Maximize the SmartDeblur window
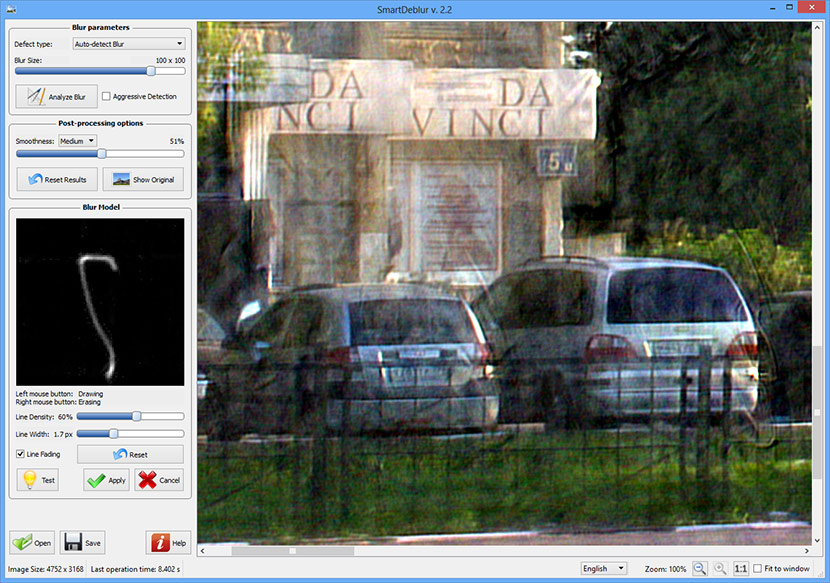The width and height of the screenshot is (830, 583). (789, 8)
